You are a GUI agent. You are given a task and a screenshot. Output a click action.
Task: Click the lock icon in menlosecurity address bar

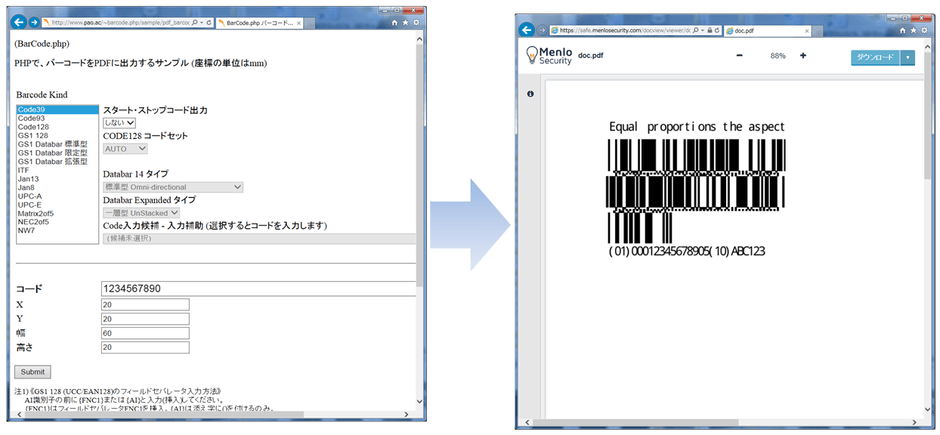[x=710, y=30]
